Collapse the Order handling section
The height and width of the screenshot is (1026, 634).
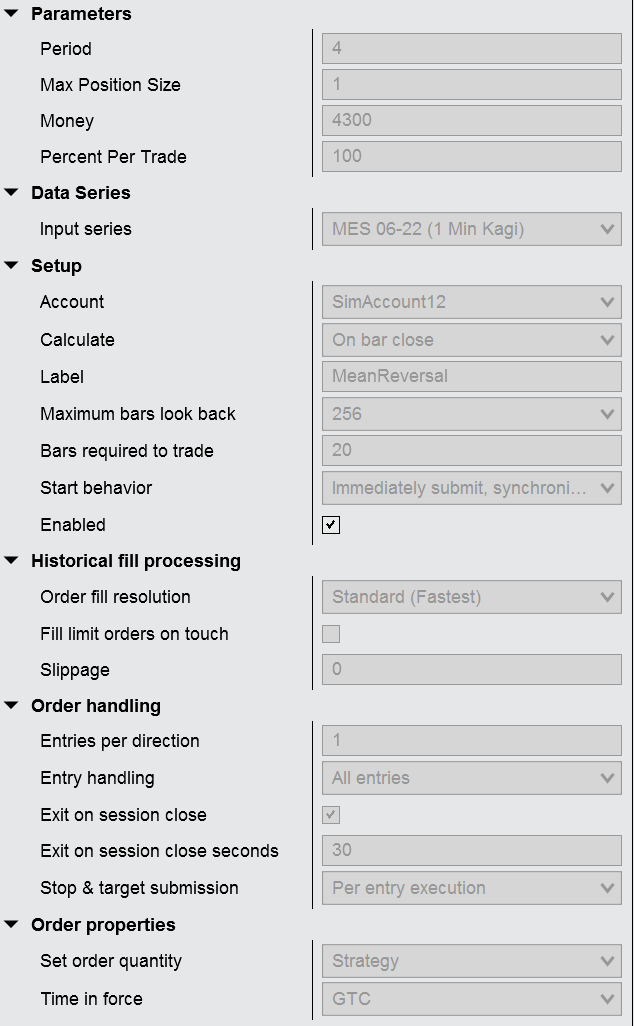(12, 706)
